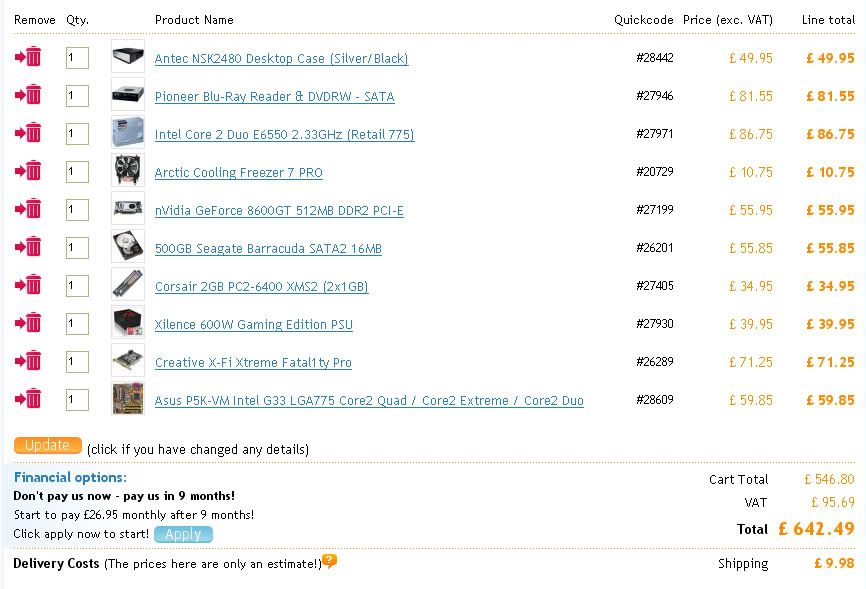Select the Shipping cost £9.98
The width and height of the screenshot is (866, 589).
[x=835, y=563]
